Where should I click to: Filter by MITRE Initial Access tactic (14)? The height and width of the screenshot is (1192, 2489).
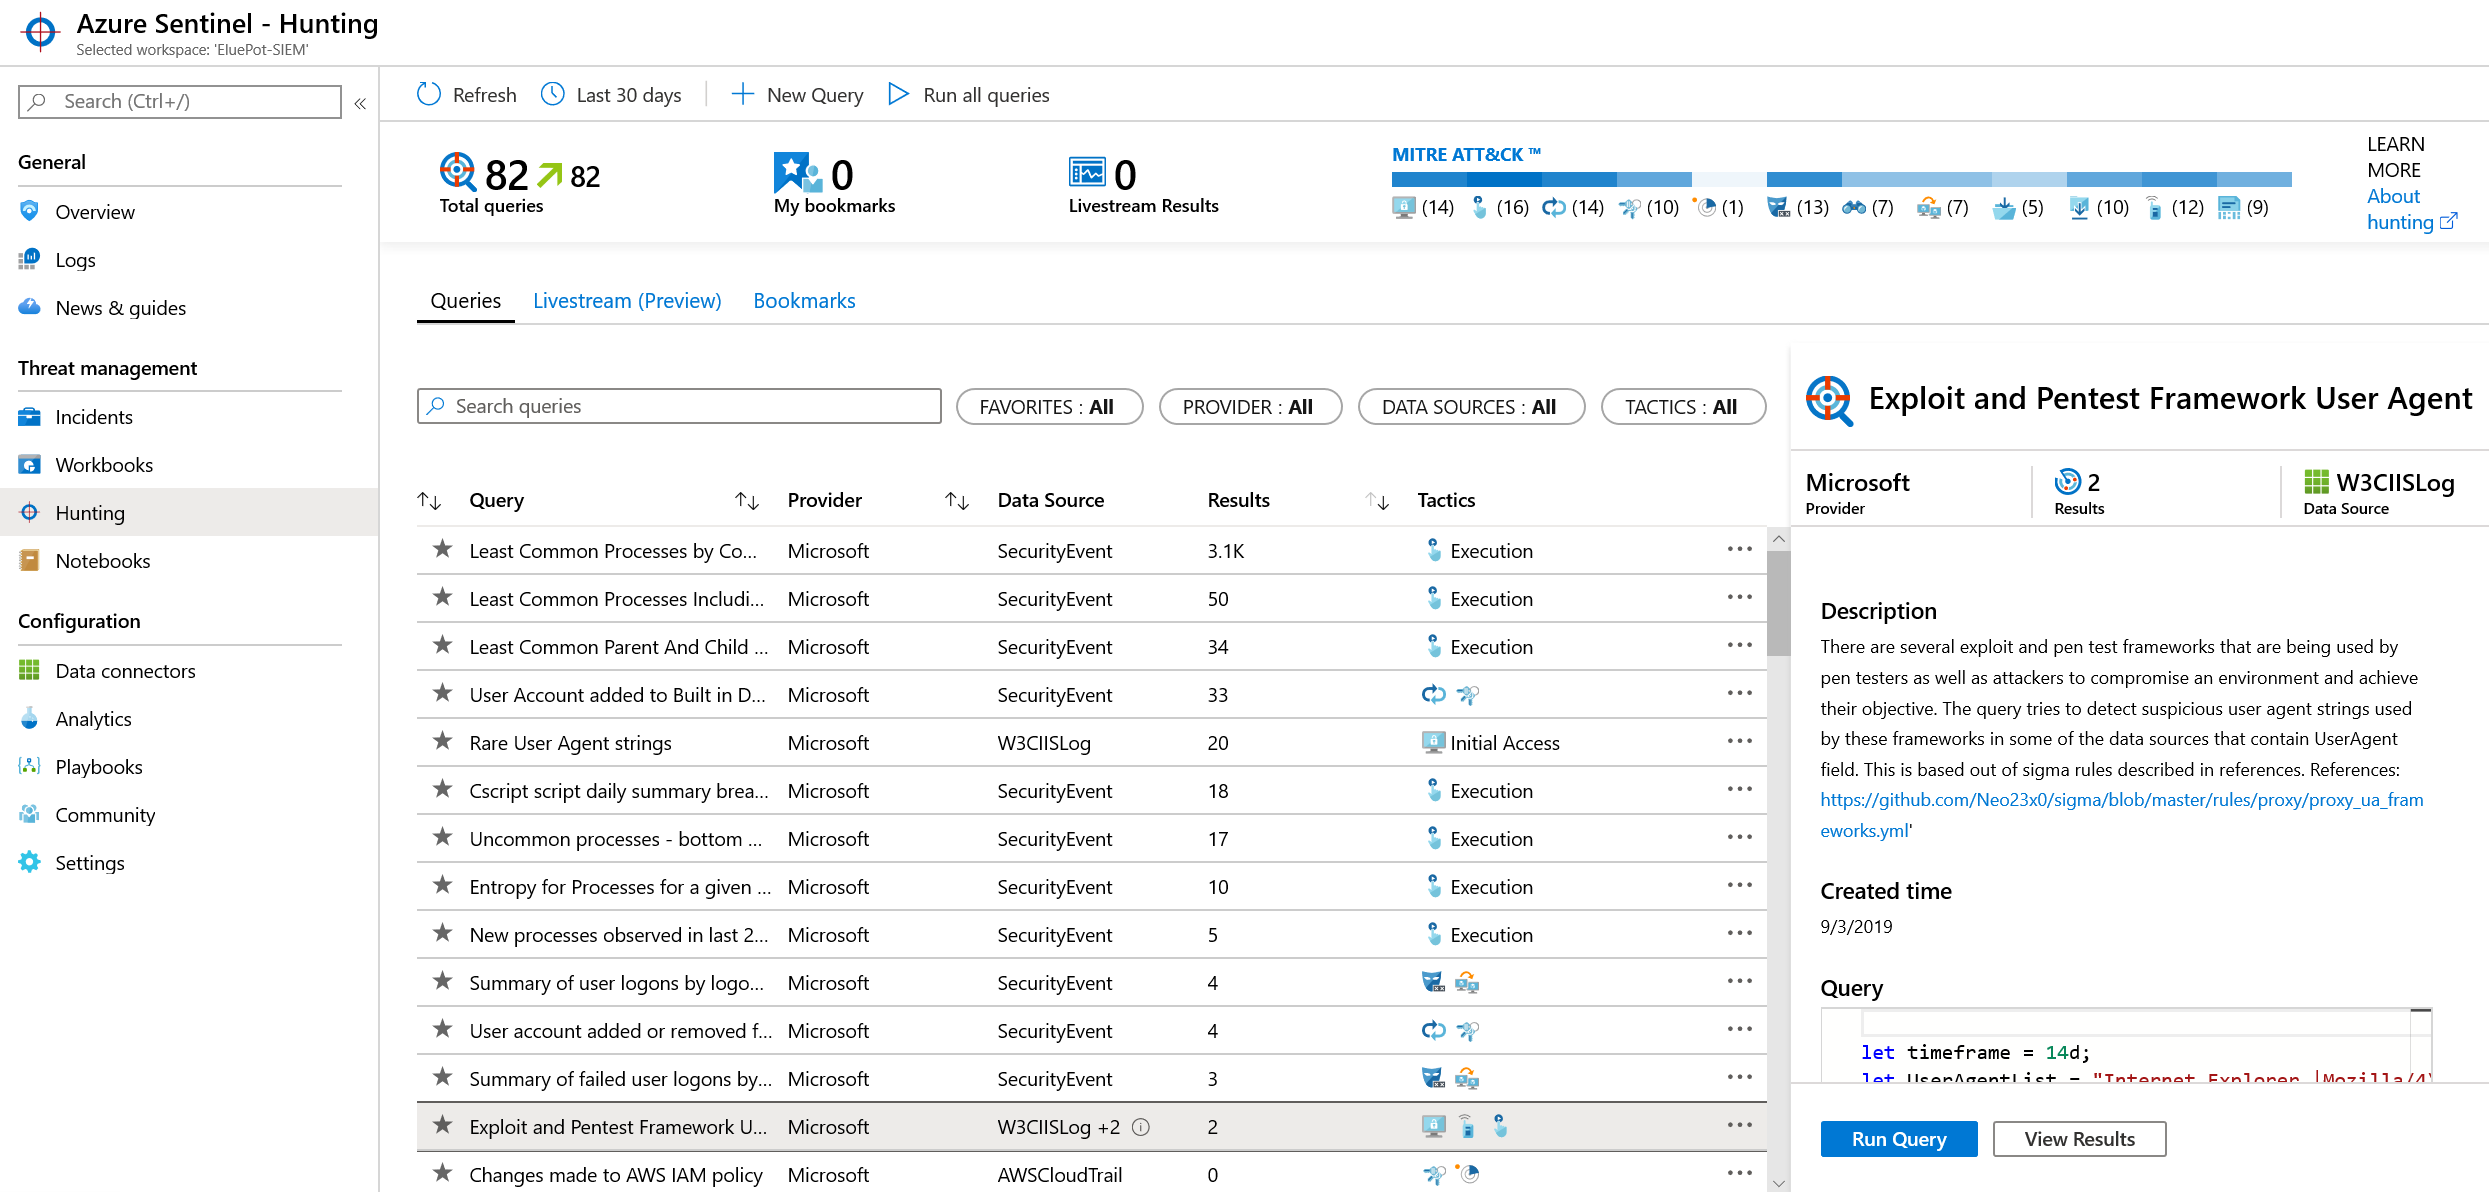click(x=1423, y=207)
